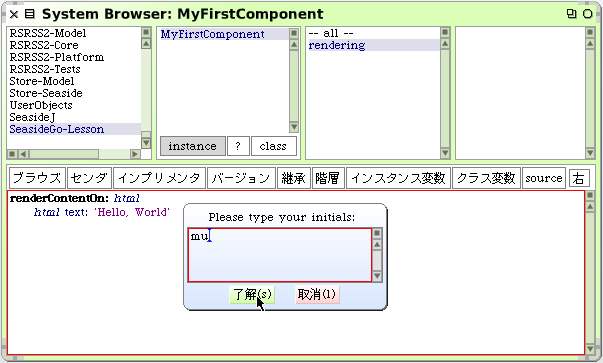Open the source view dropdown button

pos(544,178)
